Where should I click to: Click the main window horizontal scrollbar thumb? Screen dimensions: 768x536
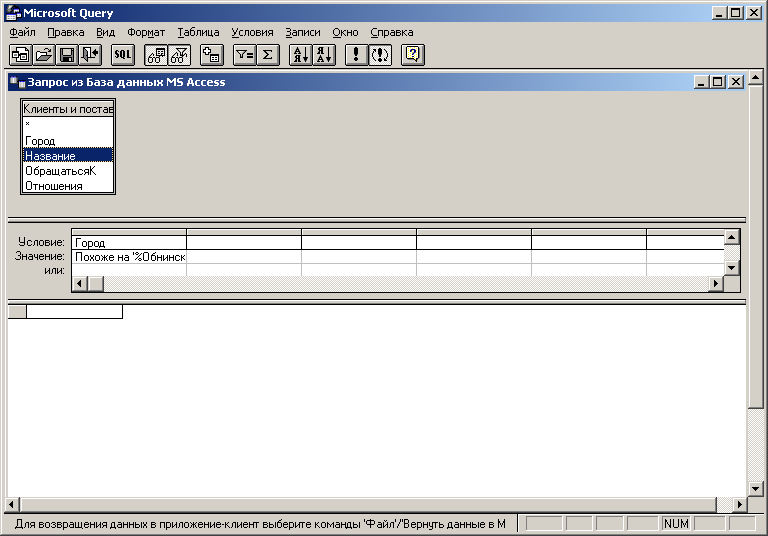point(368,504)
